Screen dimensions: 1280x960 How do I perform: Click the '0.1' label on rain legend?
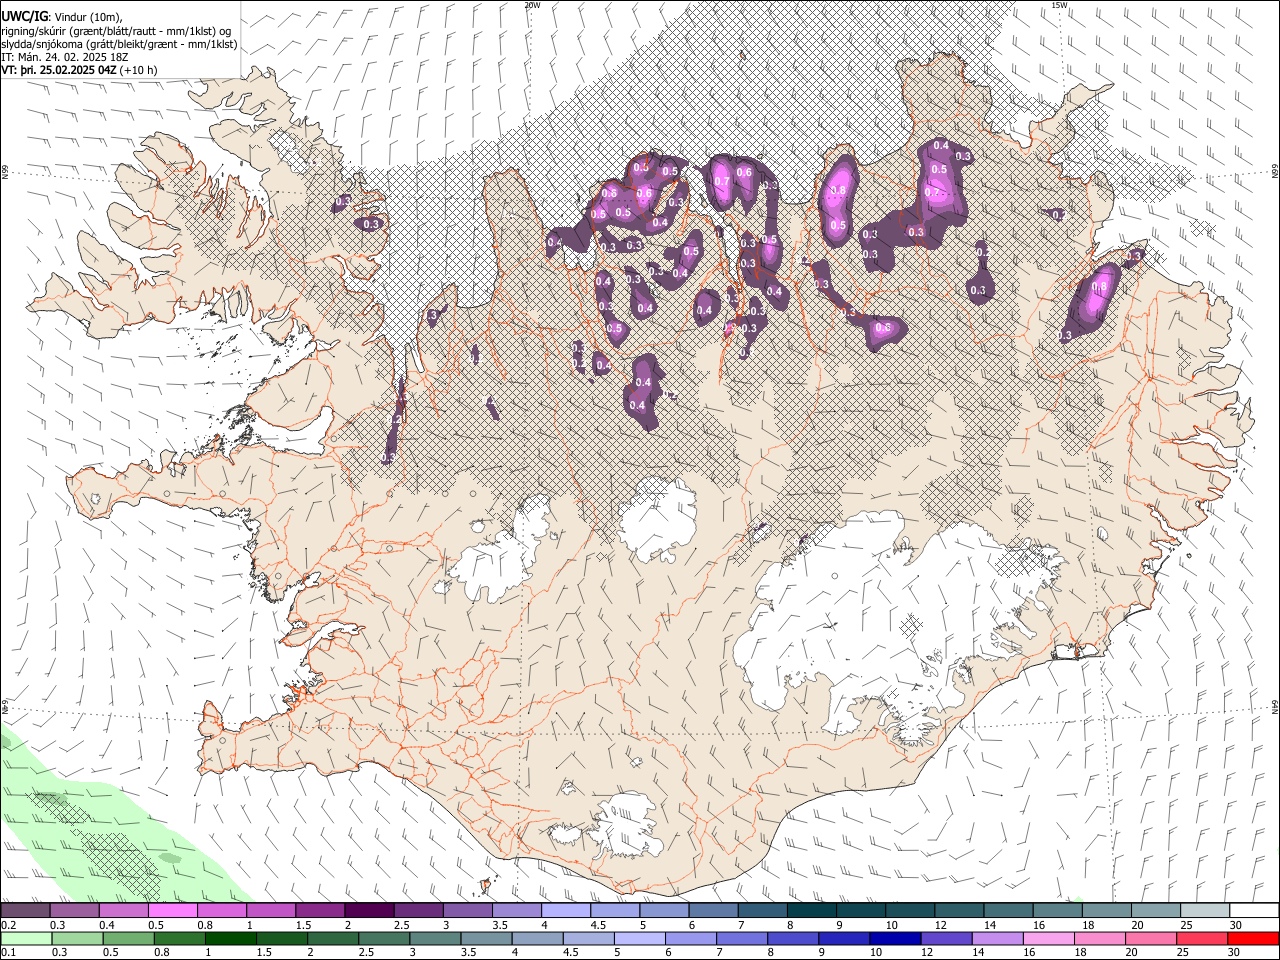pyautogui.click(x=8, y=952)
